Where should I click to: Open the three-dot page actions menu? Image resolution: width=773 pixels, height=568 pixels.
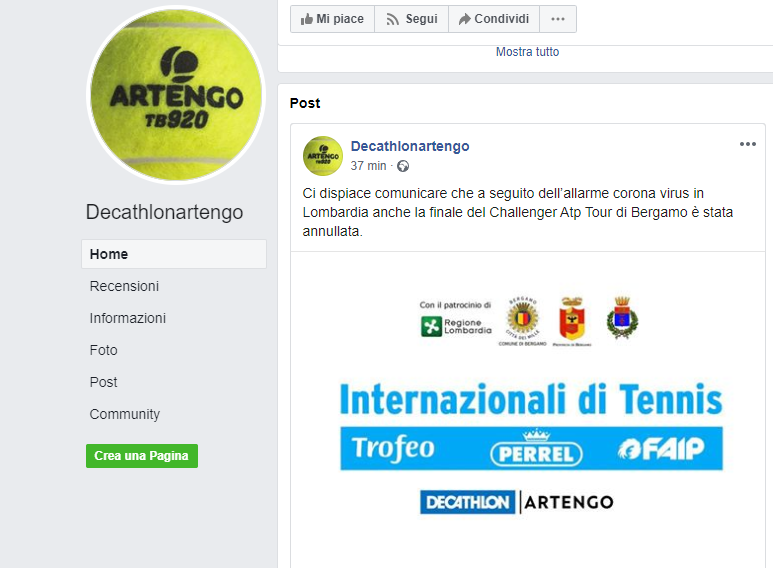pyautogui.click(x=558, y=19)
